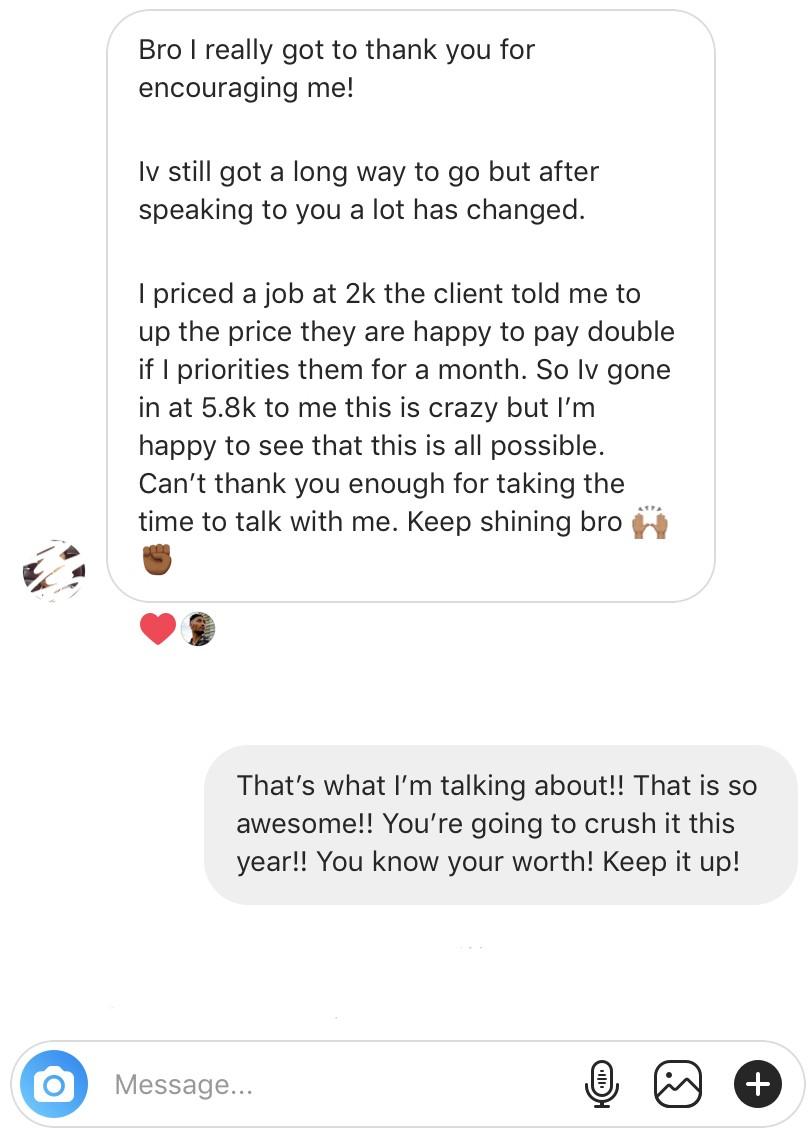Open the camera from the message bar

[54, 1084]
